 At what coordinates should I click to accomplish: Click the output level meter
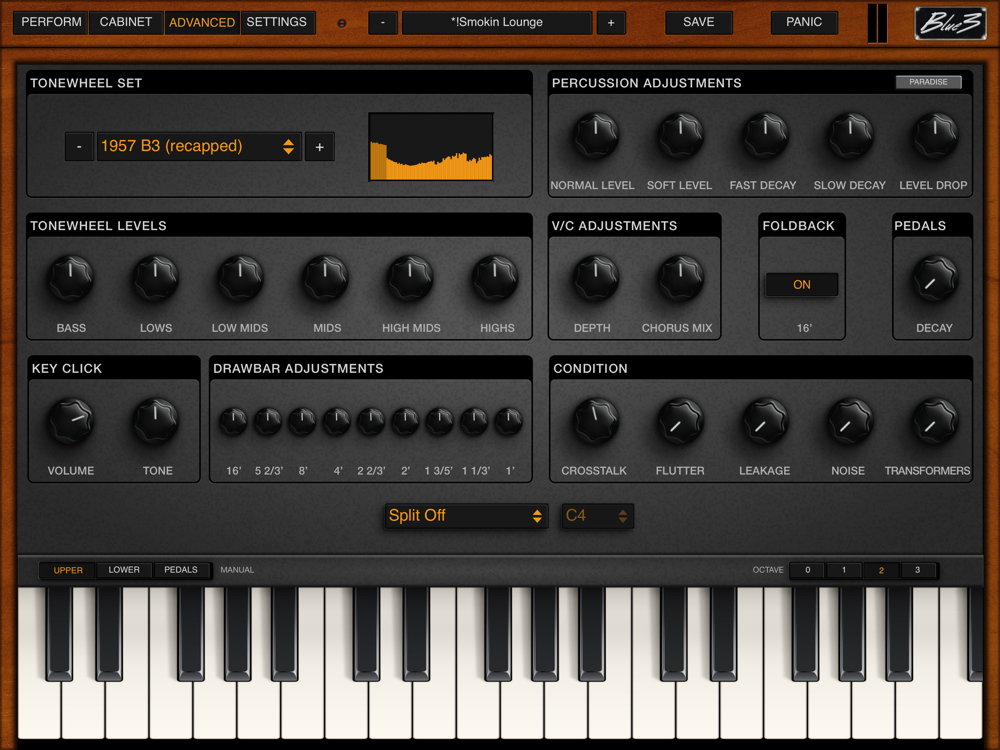[x=878, y=23]
